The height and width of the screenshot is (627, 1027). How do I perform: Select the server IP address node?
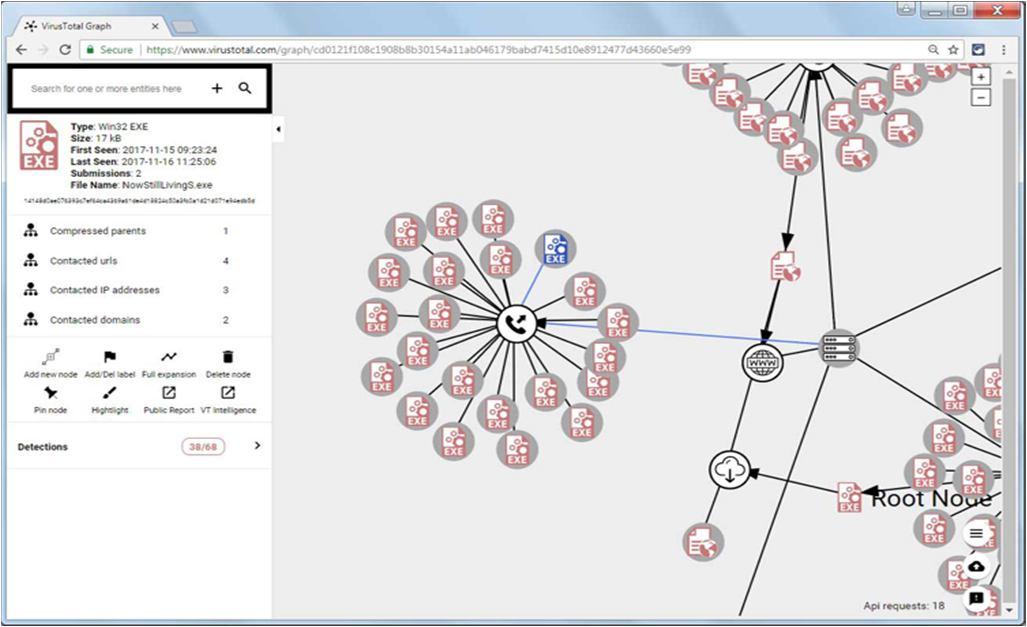pos(839,349)
